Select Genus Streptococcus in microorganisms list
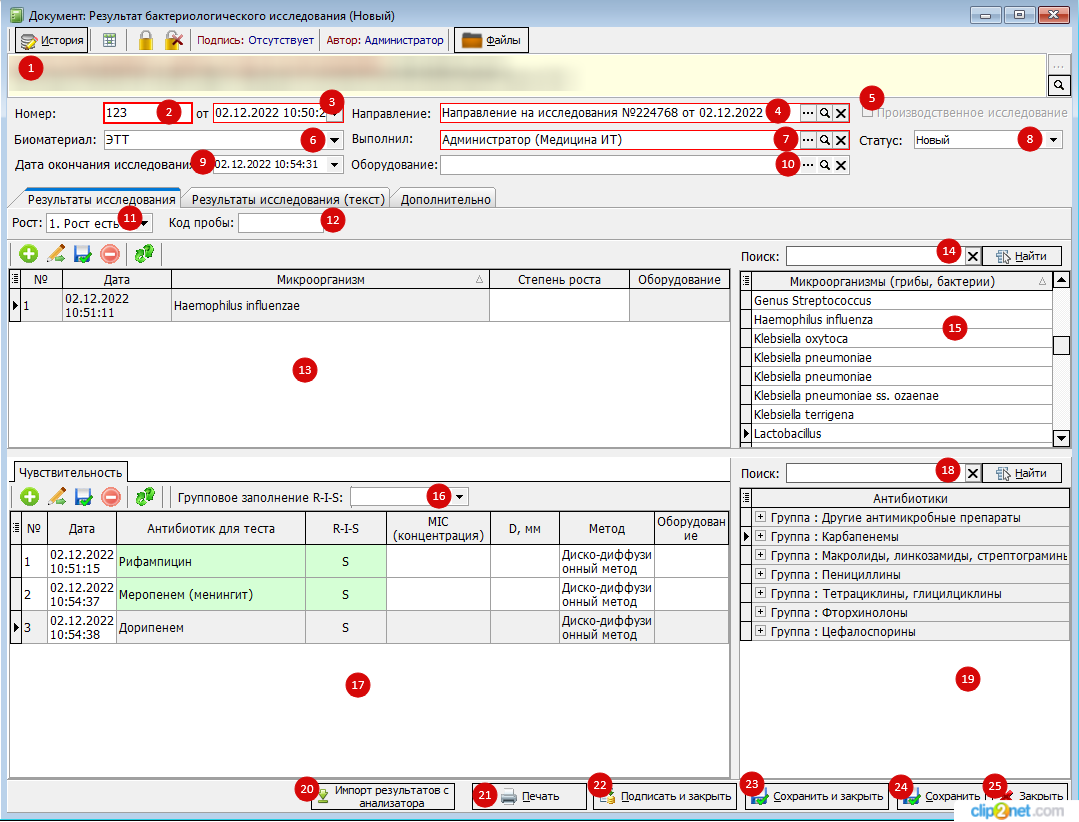The width and height of the screenshot is (1079, 822). (x=901, y=301)
